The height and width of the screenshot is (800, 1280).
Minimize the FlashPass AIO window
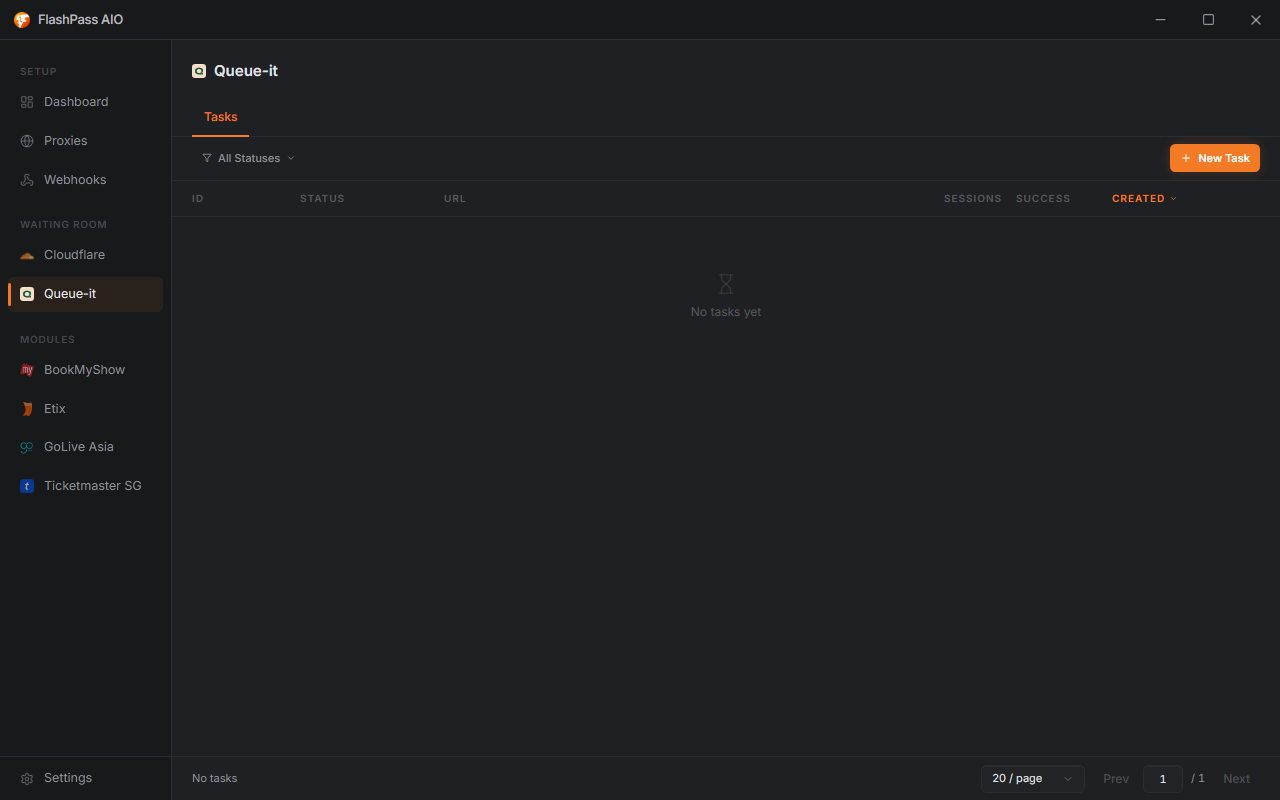point(1161,20)
